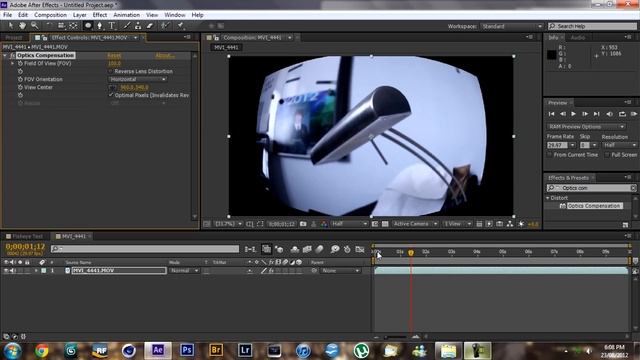This screenshot has height=360, width=640.
Task: Toggle transparency grid in composition viewer
Action: point(385,224)
